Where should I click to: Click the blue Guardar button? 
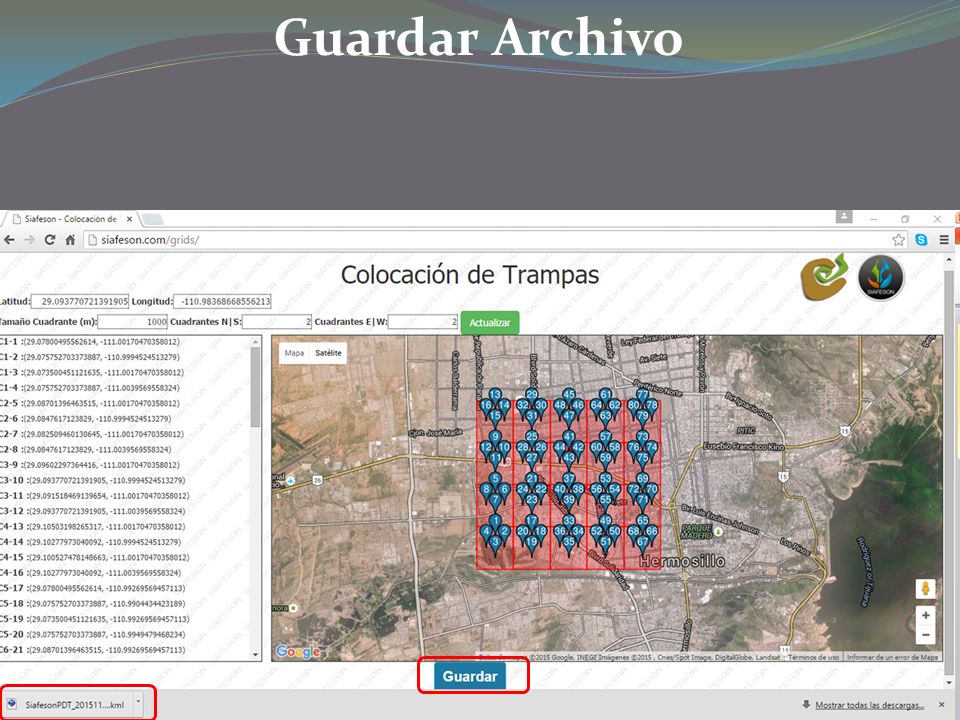[x=470, y=676]
